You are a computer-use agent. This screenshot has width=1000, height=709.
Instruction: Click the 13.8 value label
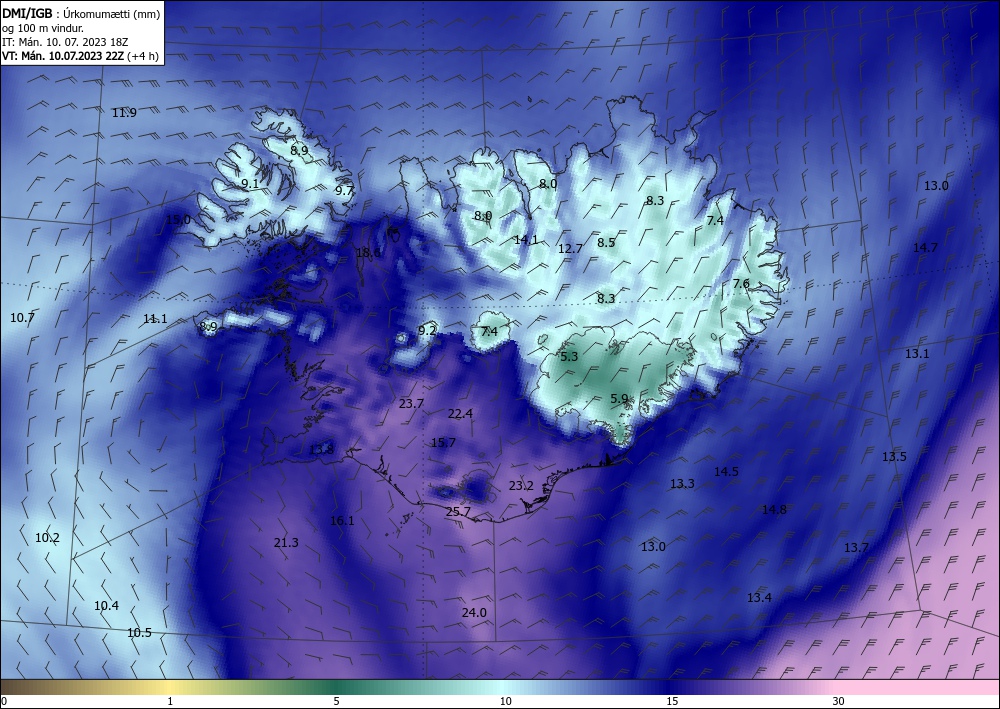click(321, 450)
